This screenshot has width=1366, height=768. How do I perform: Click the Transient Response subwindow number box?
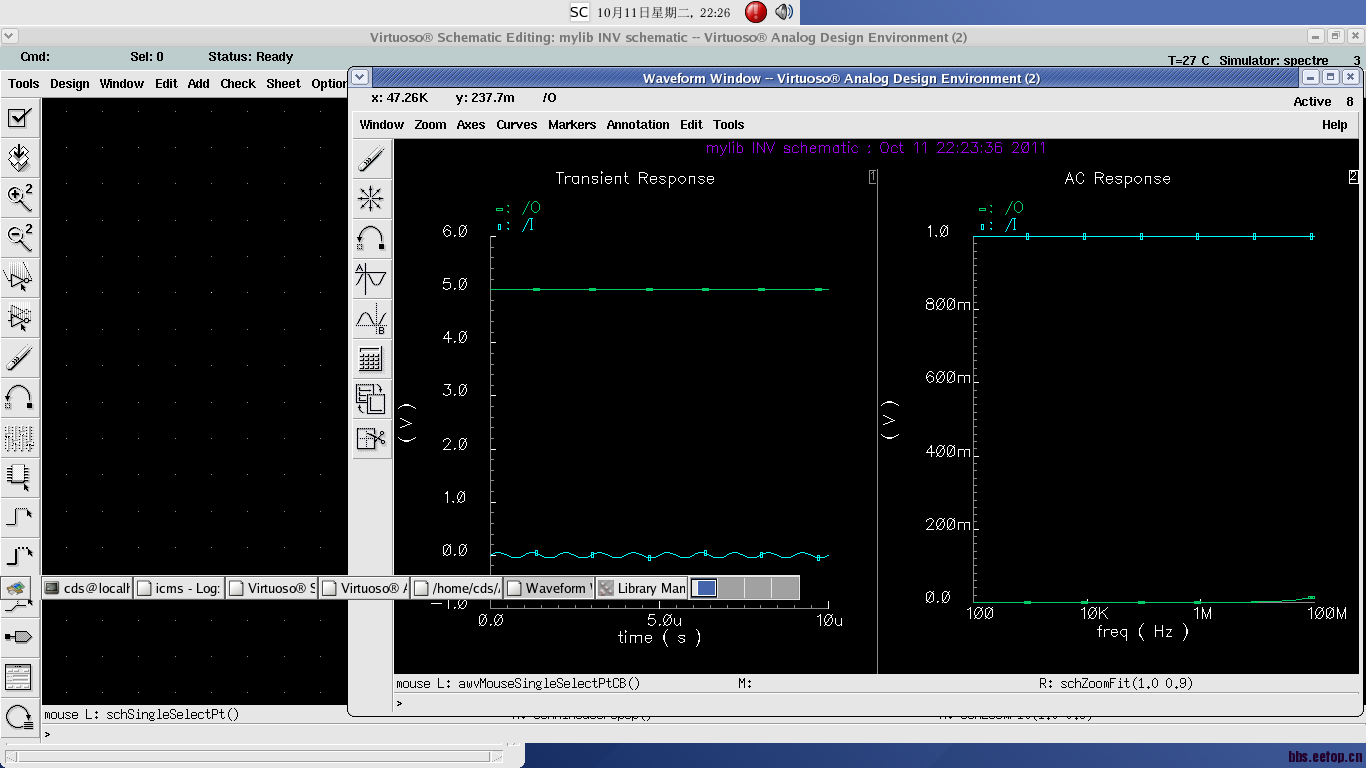873,177
